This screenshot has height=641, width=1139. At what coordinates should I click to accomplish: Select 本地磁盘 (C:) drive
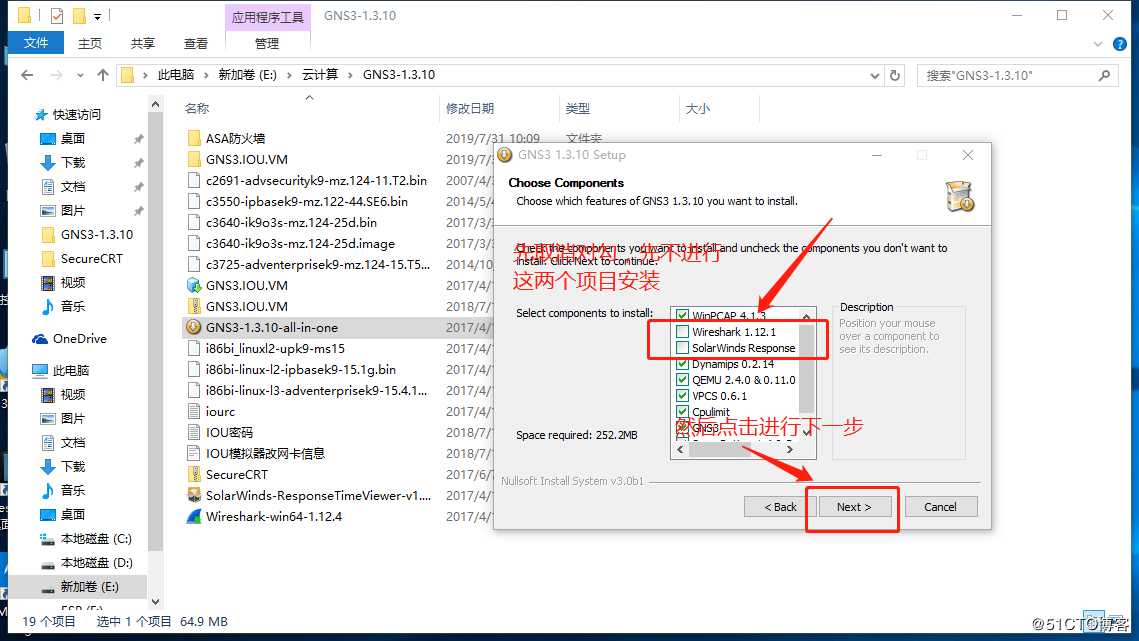point(96,539)
